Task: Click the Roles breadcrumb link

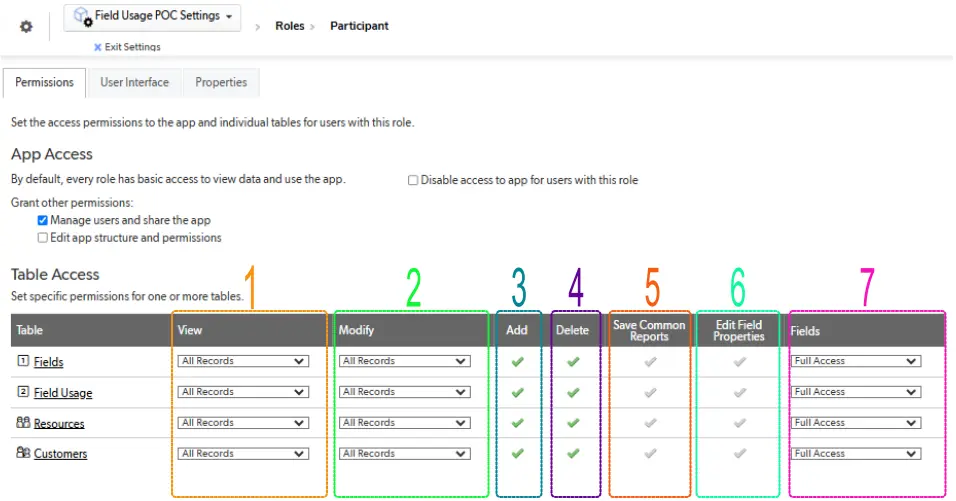Action: pyautogui.click(x=290, y=26)
